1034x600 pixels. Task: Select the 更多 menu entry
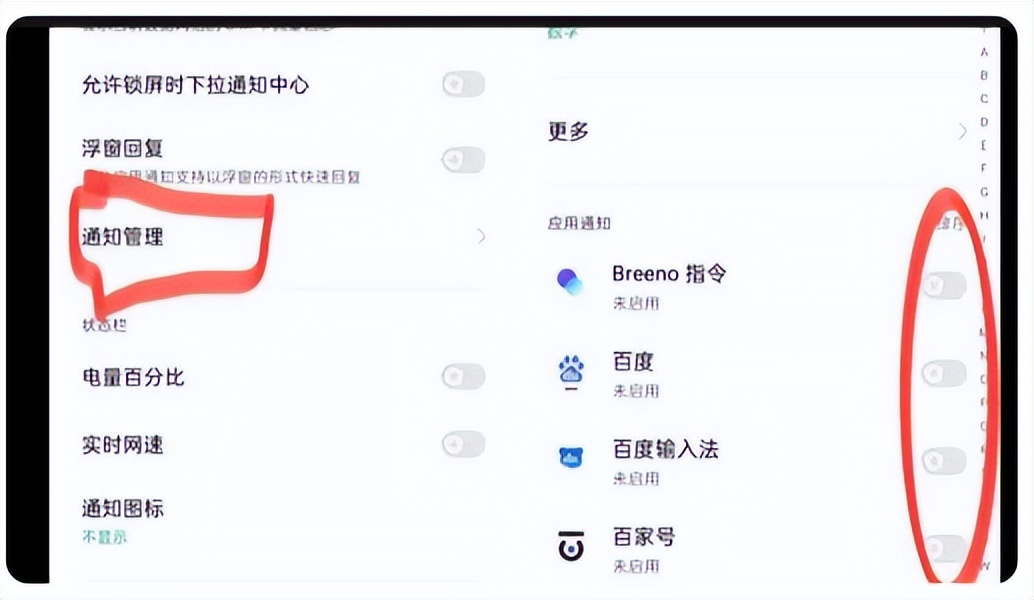[566, 130]
